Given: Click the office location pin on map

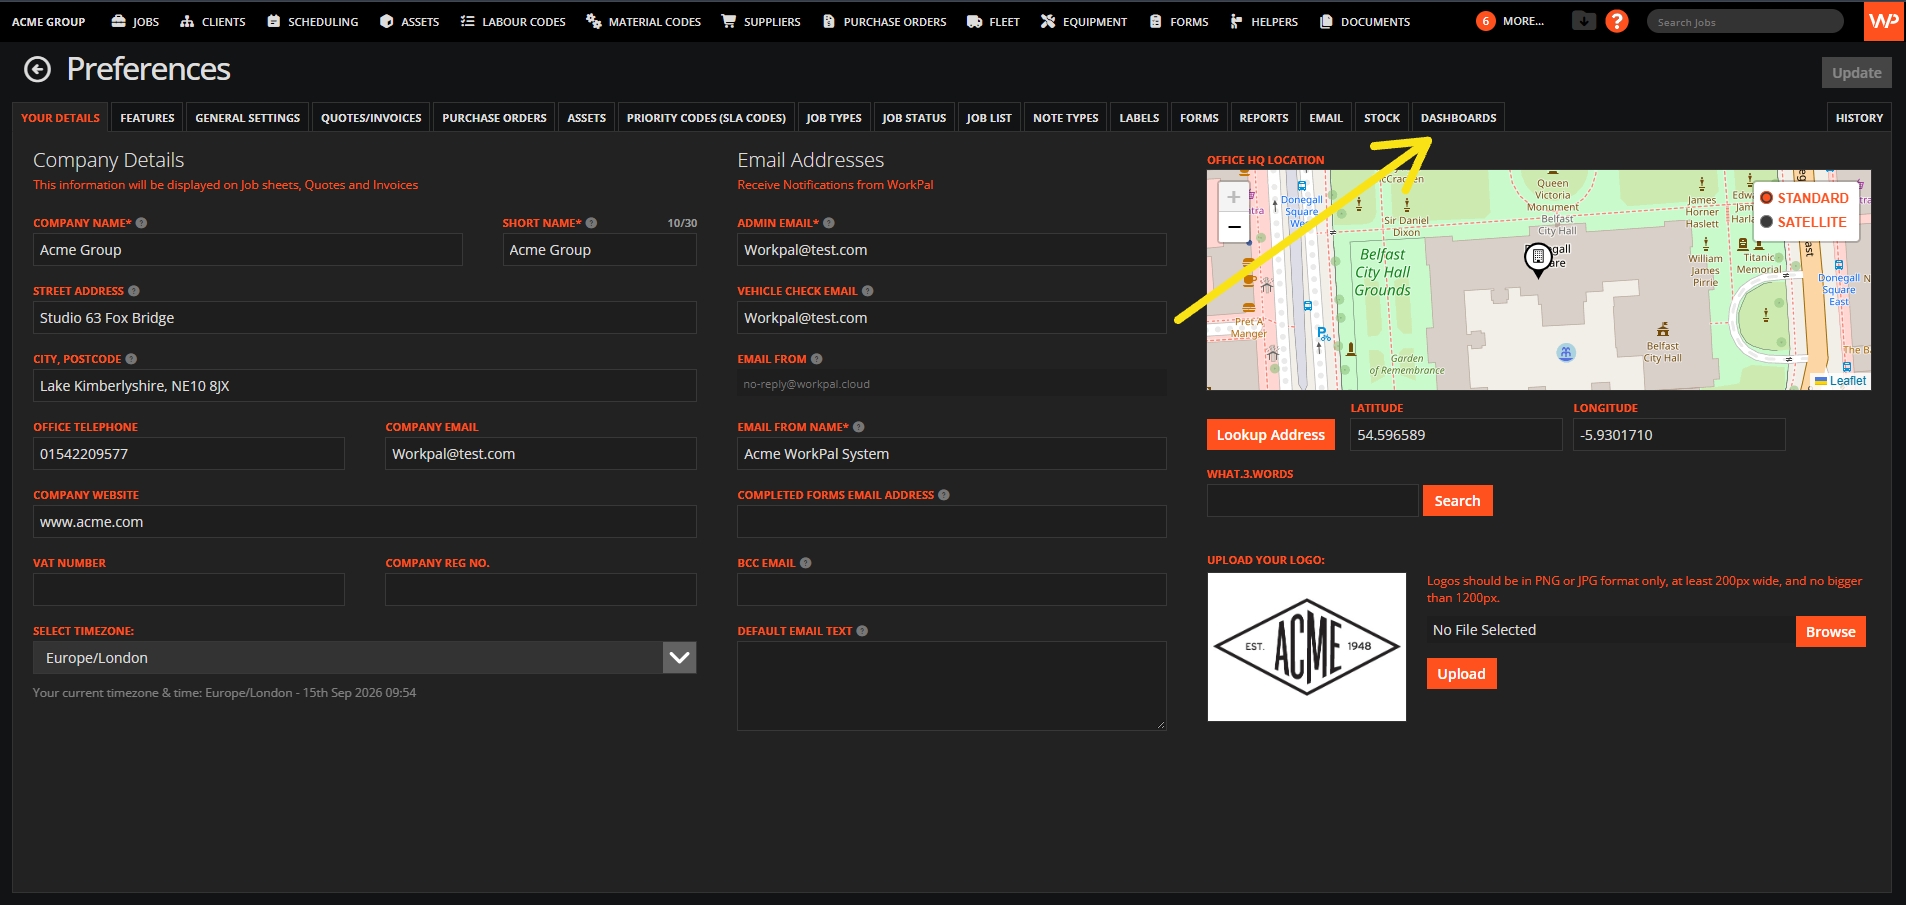Looking at the screenshot, I should [1538, 259].
